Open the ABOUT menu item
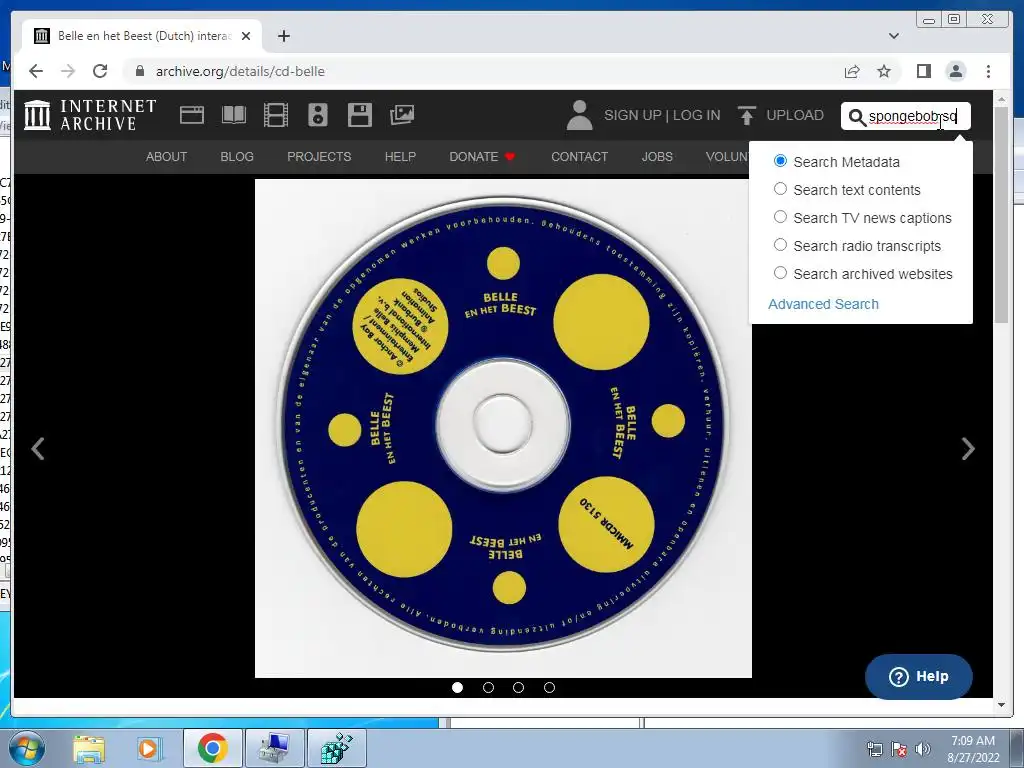Image resolution: width=1024 pixels, height=768 pixels. click(167, 157)
